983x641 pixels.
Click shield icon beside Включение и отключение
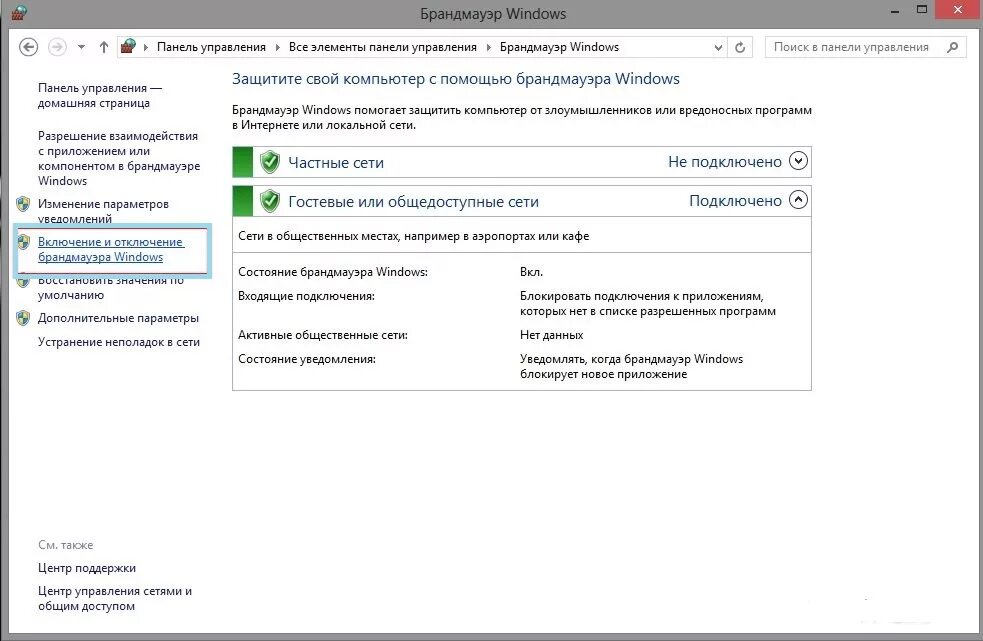coord(23,241)
